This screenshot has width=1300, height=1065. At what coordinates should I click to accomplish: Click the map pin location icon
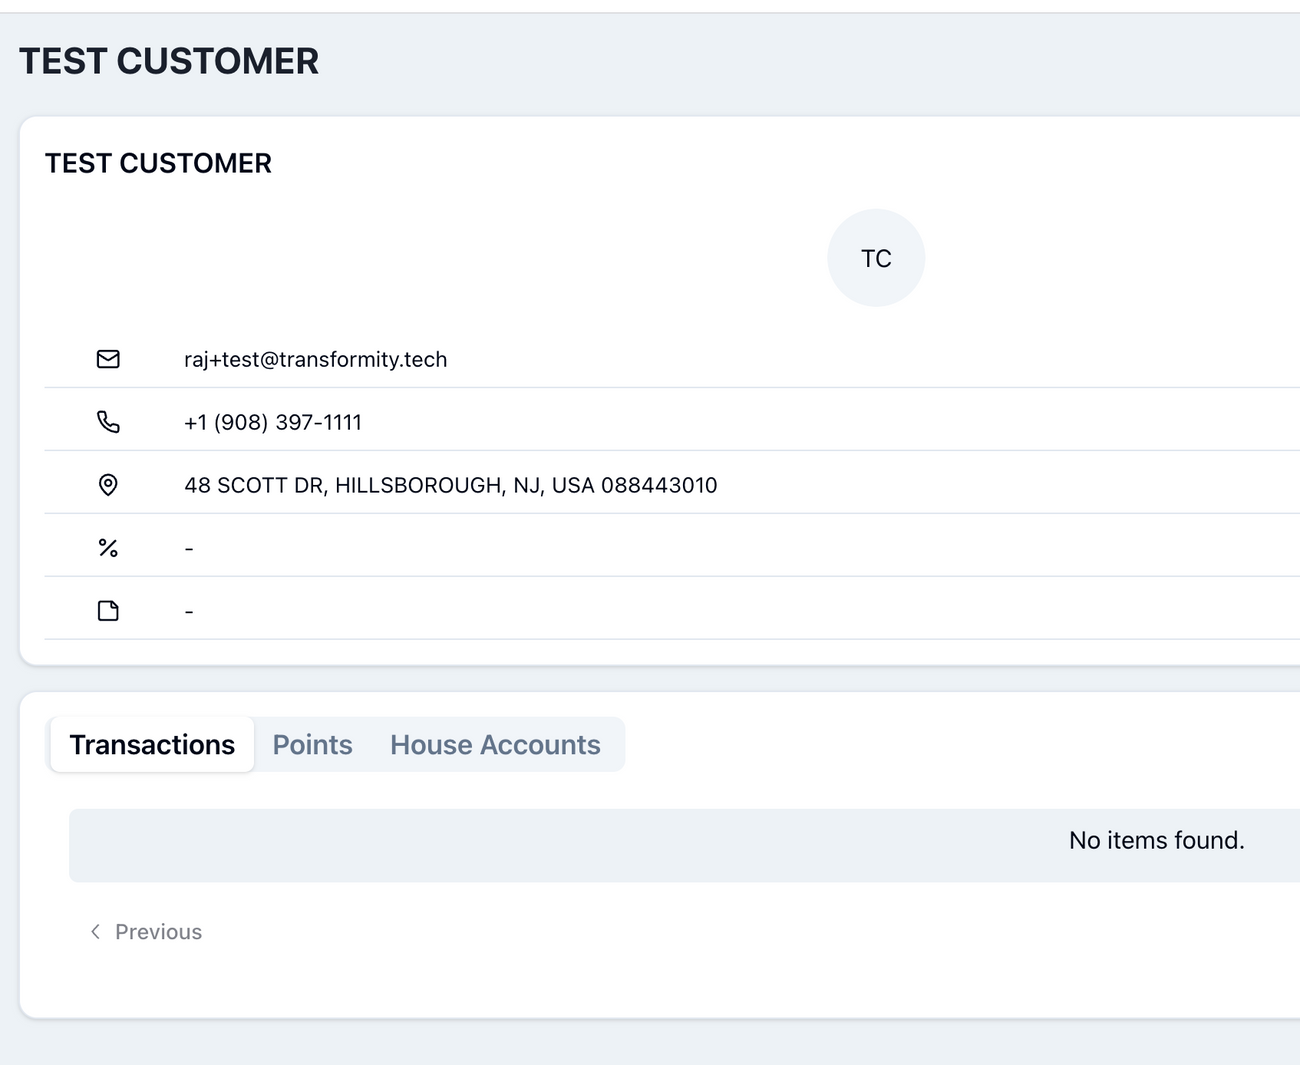(x=108, y=485)
